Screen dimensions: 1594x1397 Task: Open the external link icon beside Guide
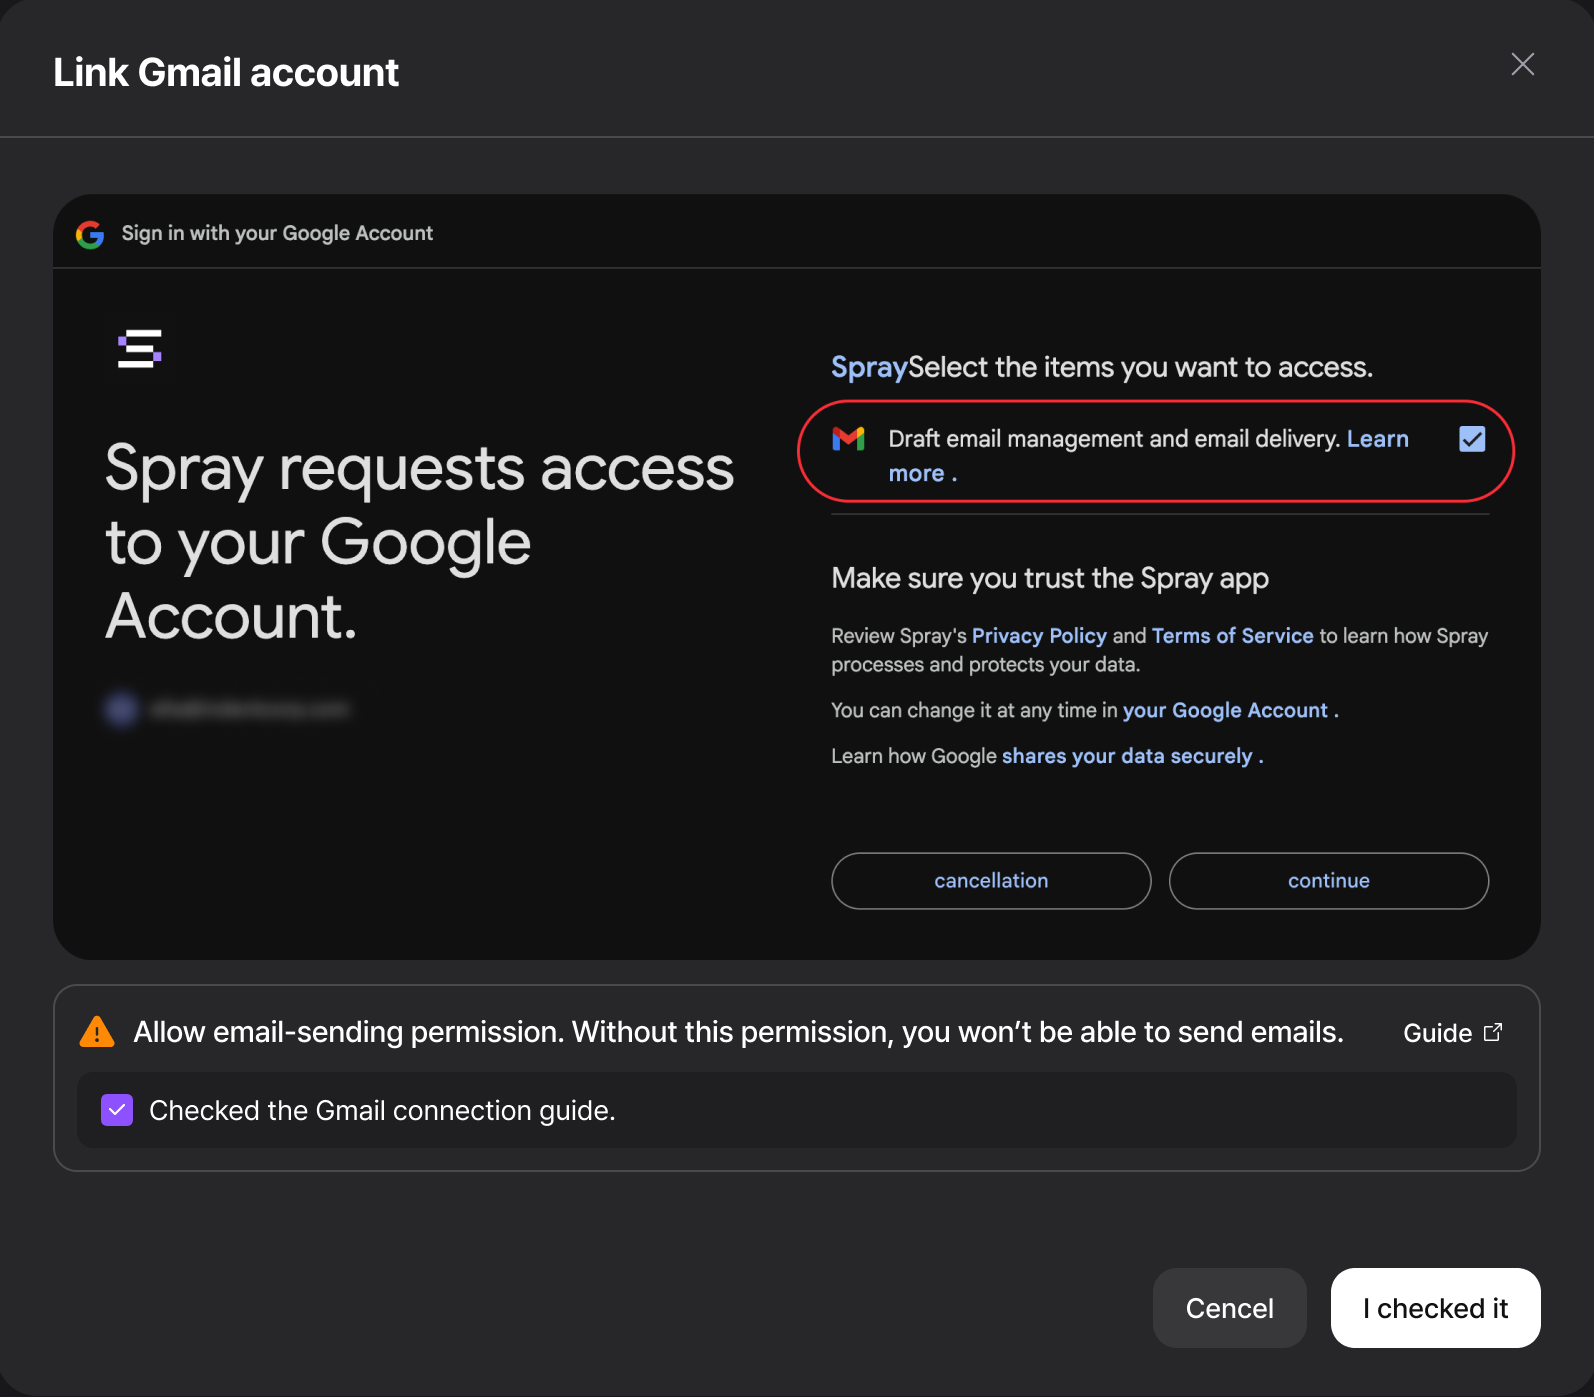coord(1493,1032)
